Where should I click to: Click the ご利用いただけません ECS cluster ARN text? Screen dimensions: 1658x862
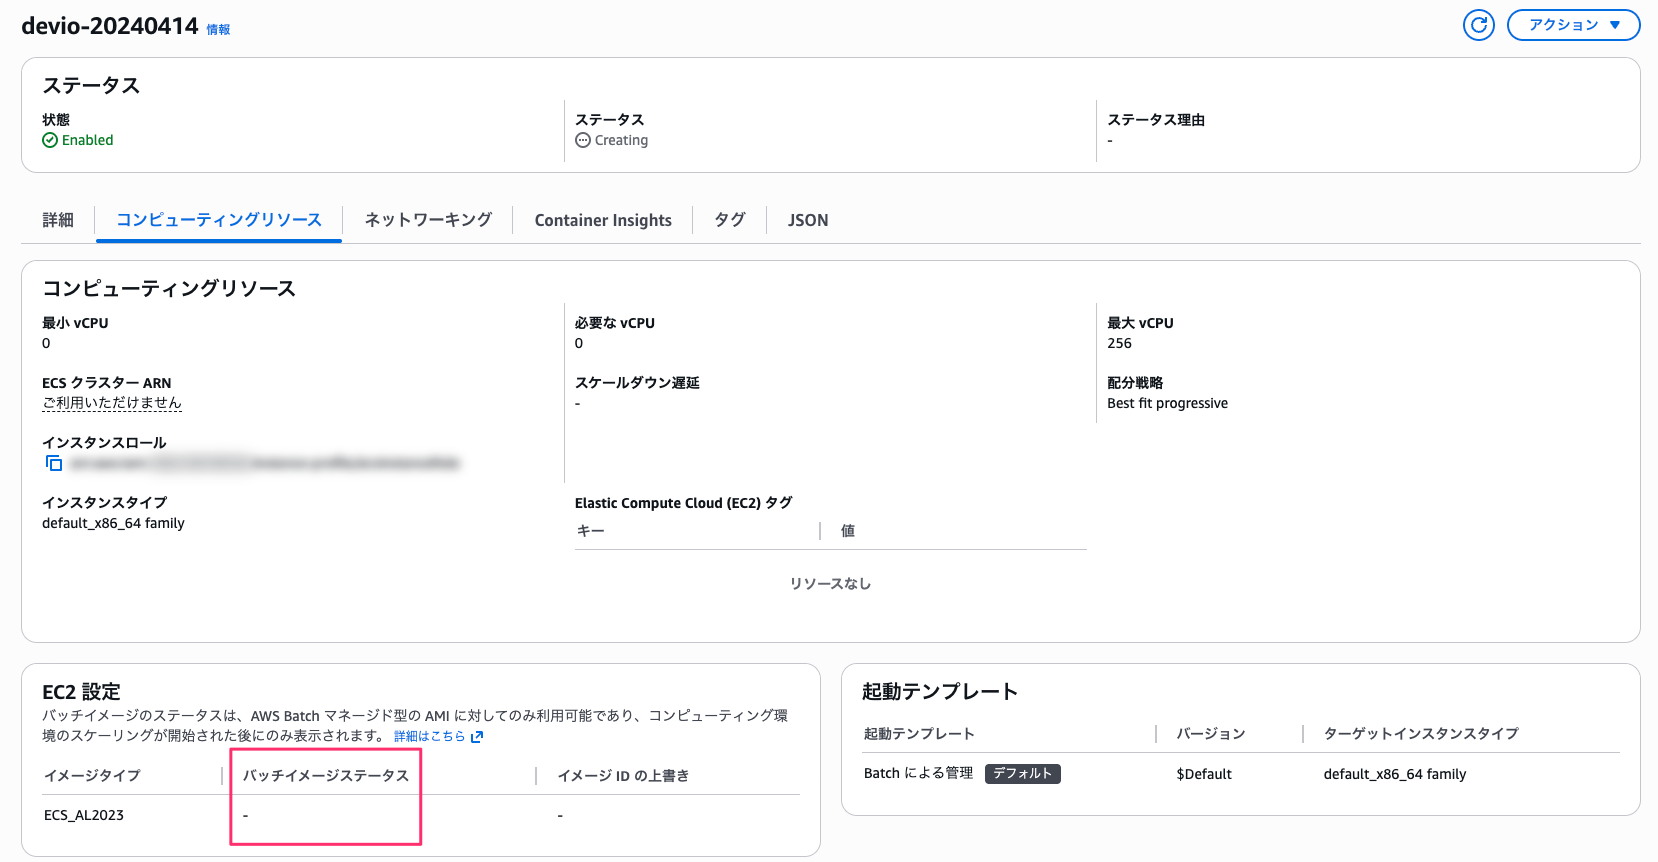tap(112, 403)
